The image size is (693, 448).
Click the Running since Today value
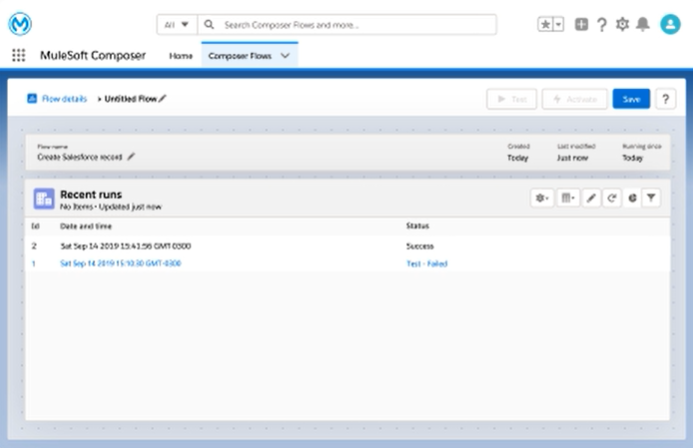pyautogui.click(x=632, y=158)
